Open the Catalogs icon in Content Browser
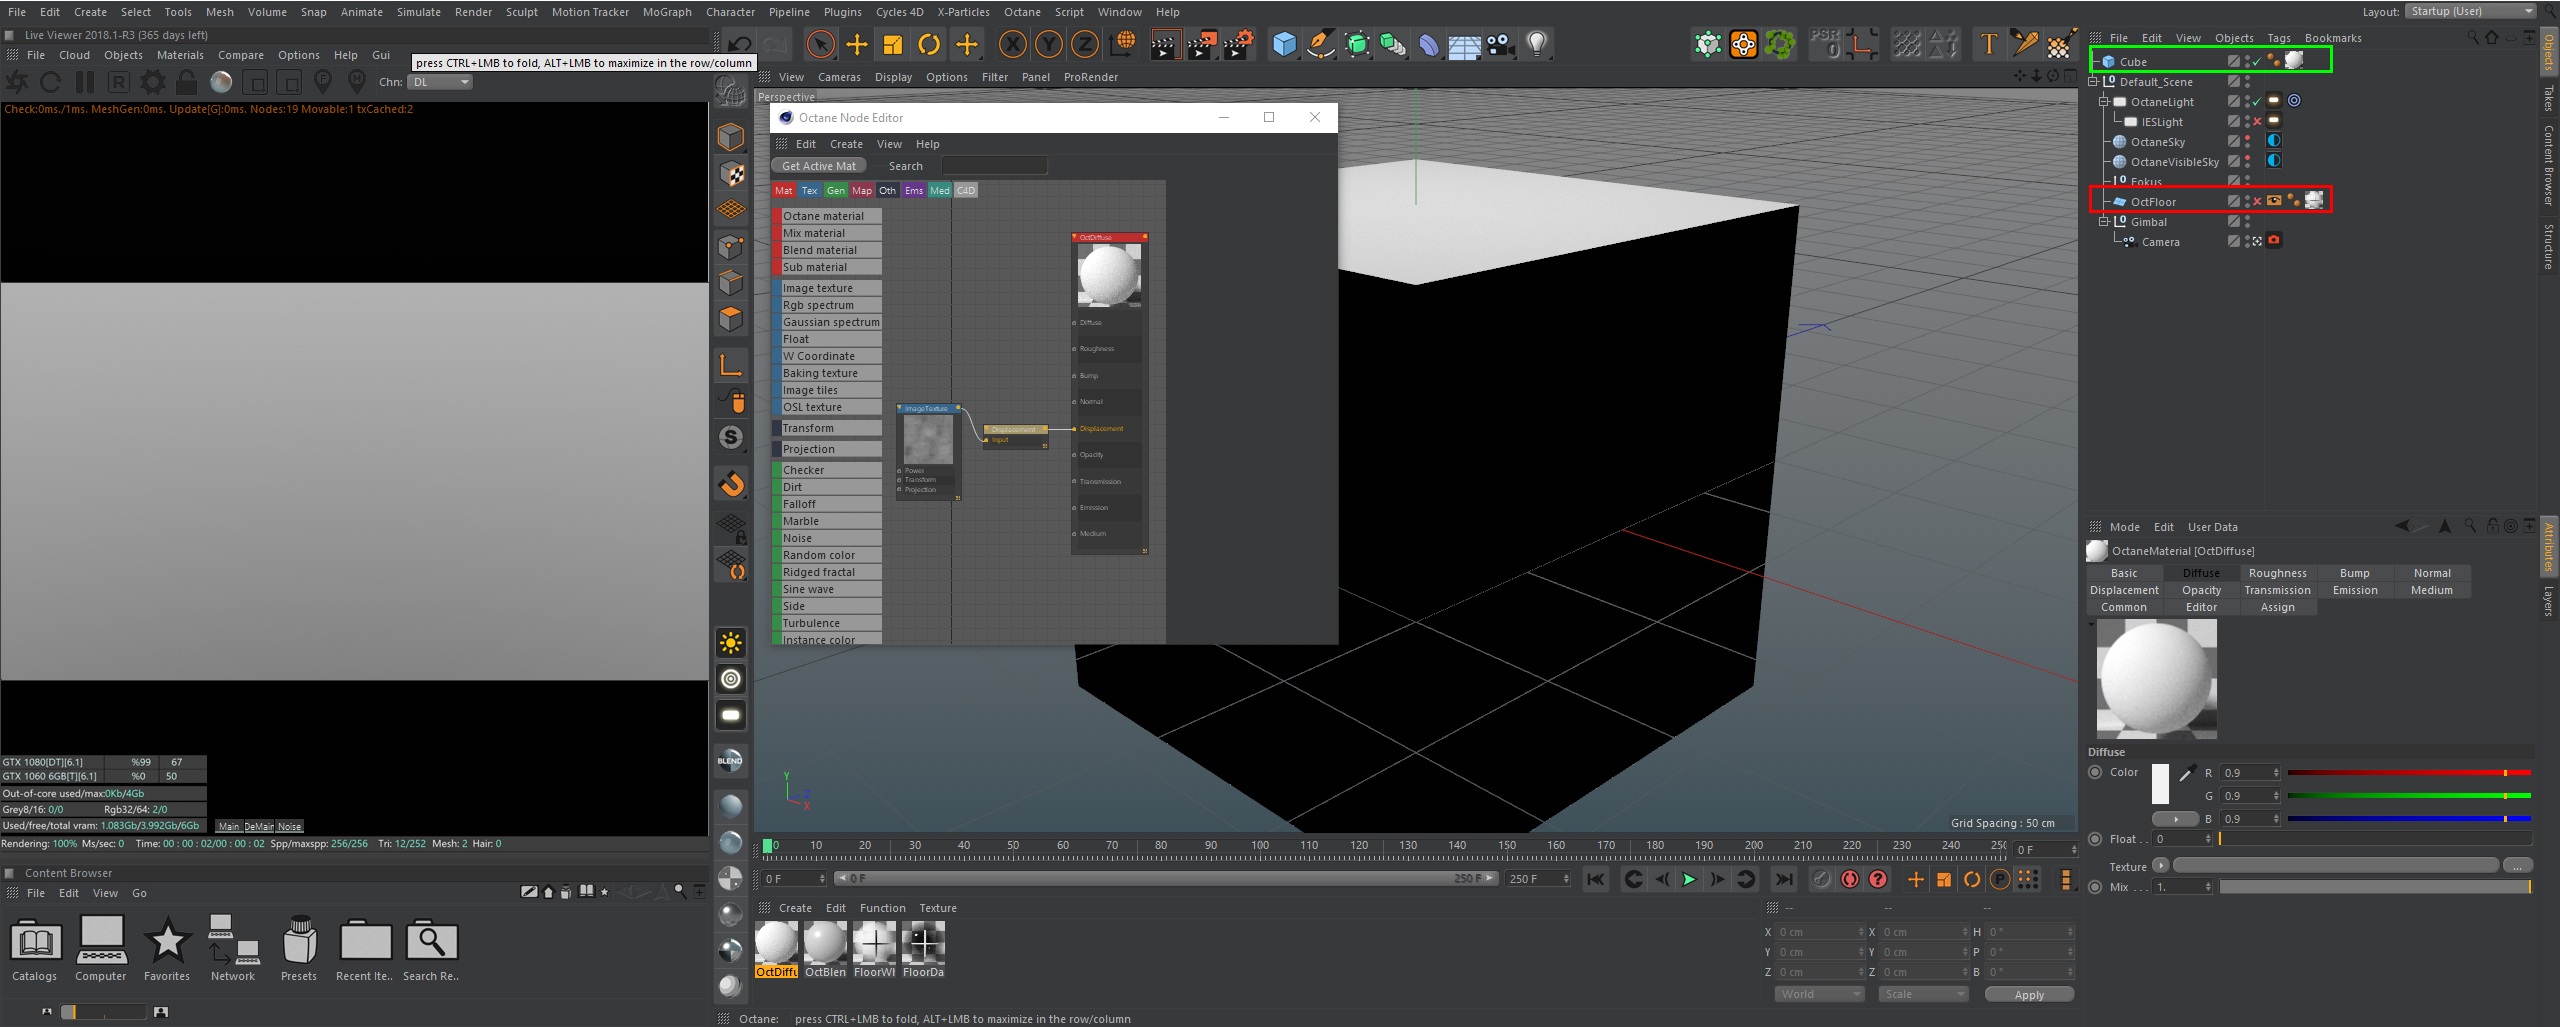2560x1027 pixels. click(x=35, y=943)
